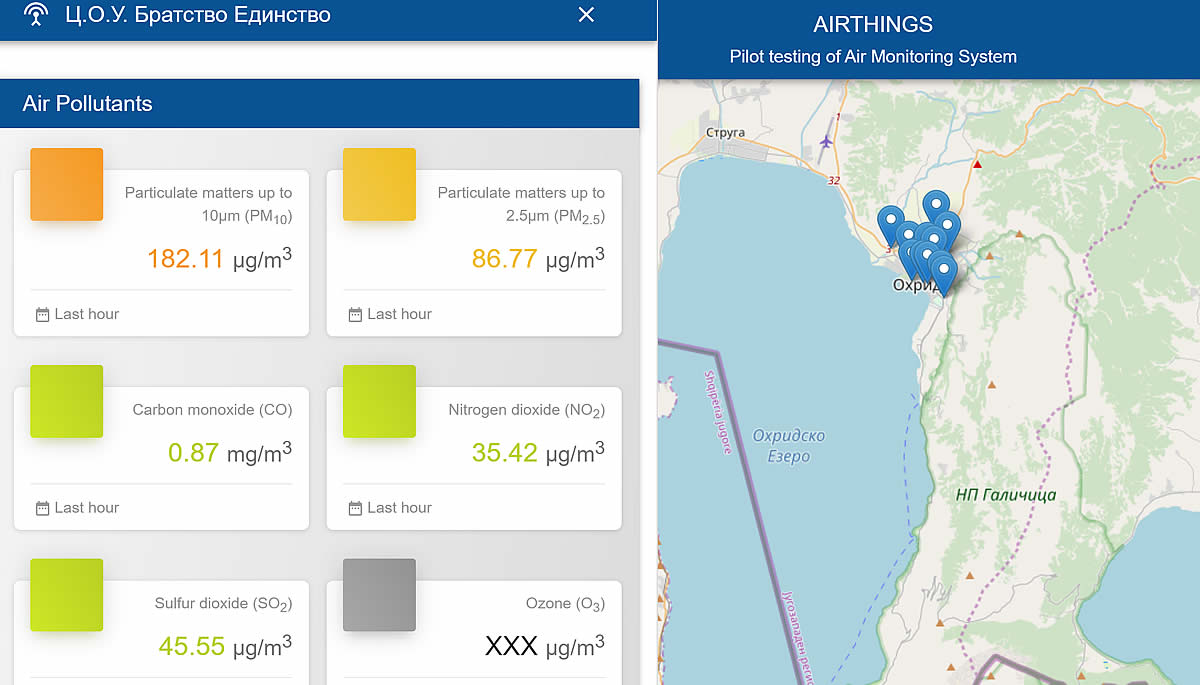
Task: Click the calendar icon in PM2.5 card
Action: (355, 314)
